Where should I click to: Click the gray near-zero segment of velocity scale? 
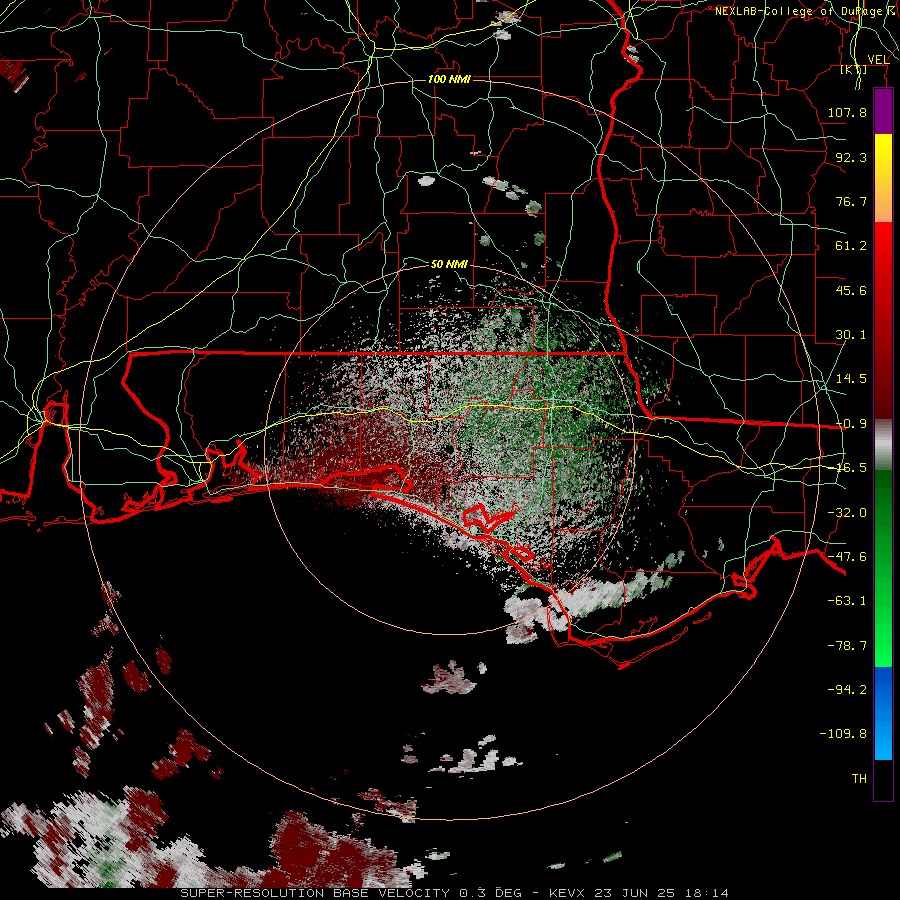(x=883, y=445)
